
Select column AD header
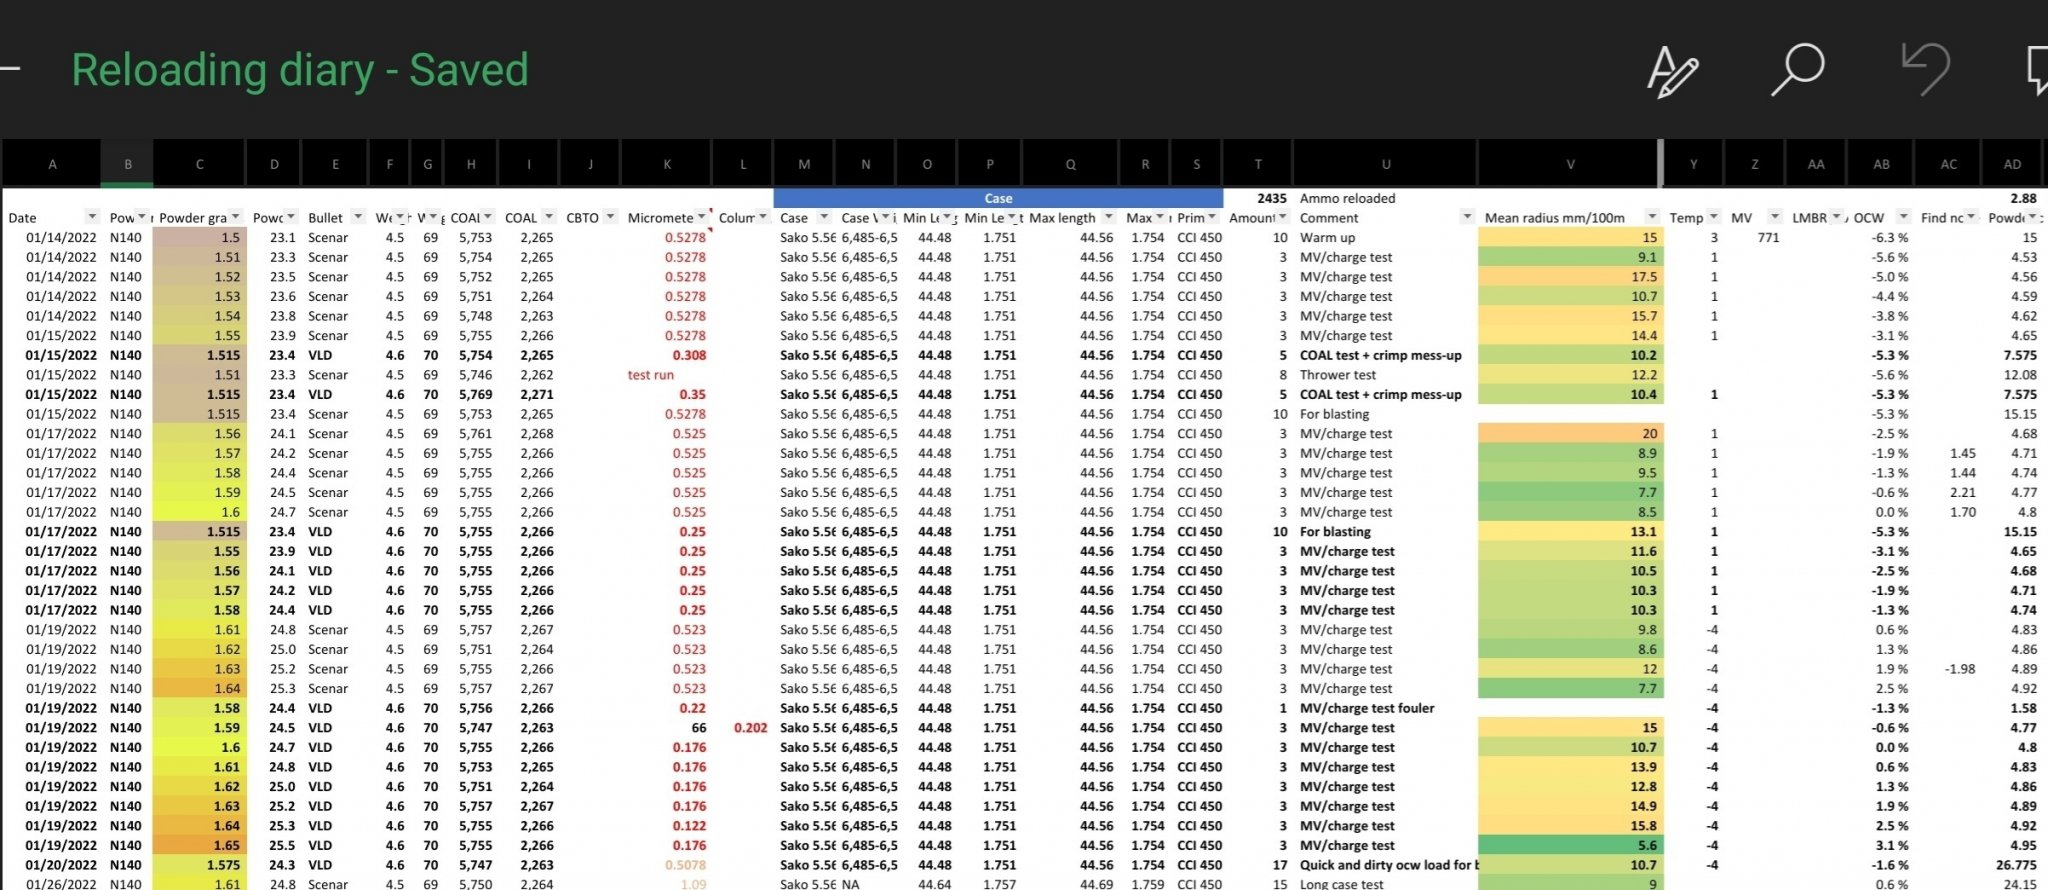click(x=2012, y=164)
